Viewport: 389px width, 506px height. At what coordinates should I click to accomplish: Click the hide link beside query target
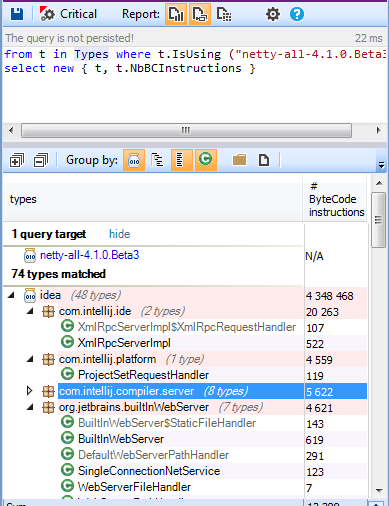coord(120,234)
